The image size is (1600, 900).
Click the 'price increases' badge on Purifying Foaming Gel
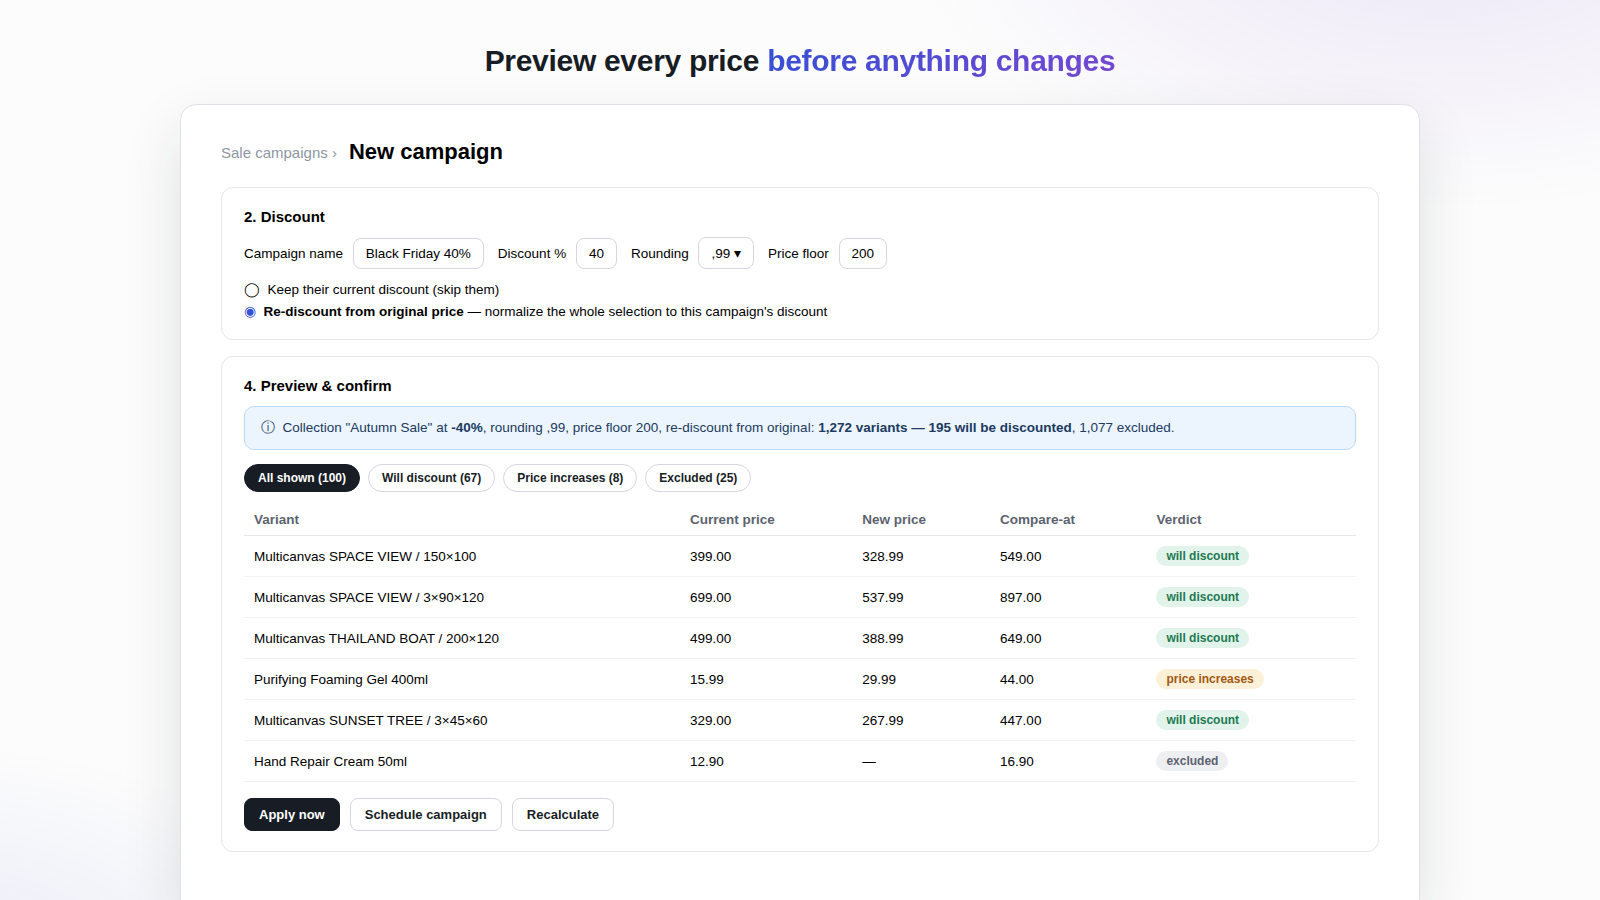1209,679
